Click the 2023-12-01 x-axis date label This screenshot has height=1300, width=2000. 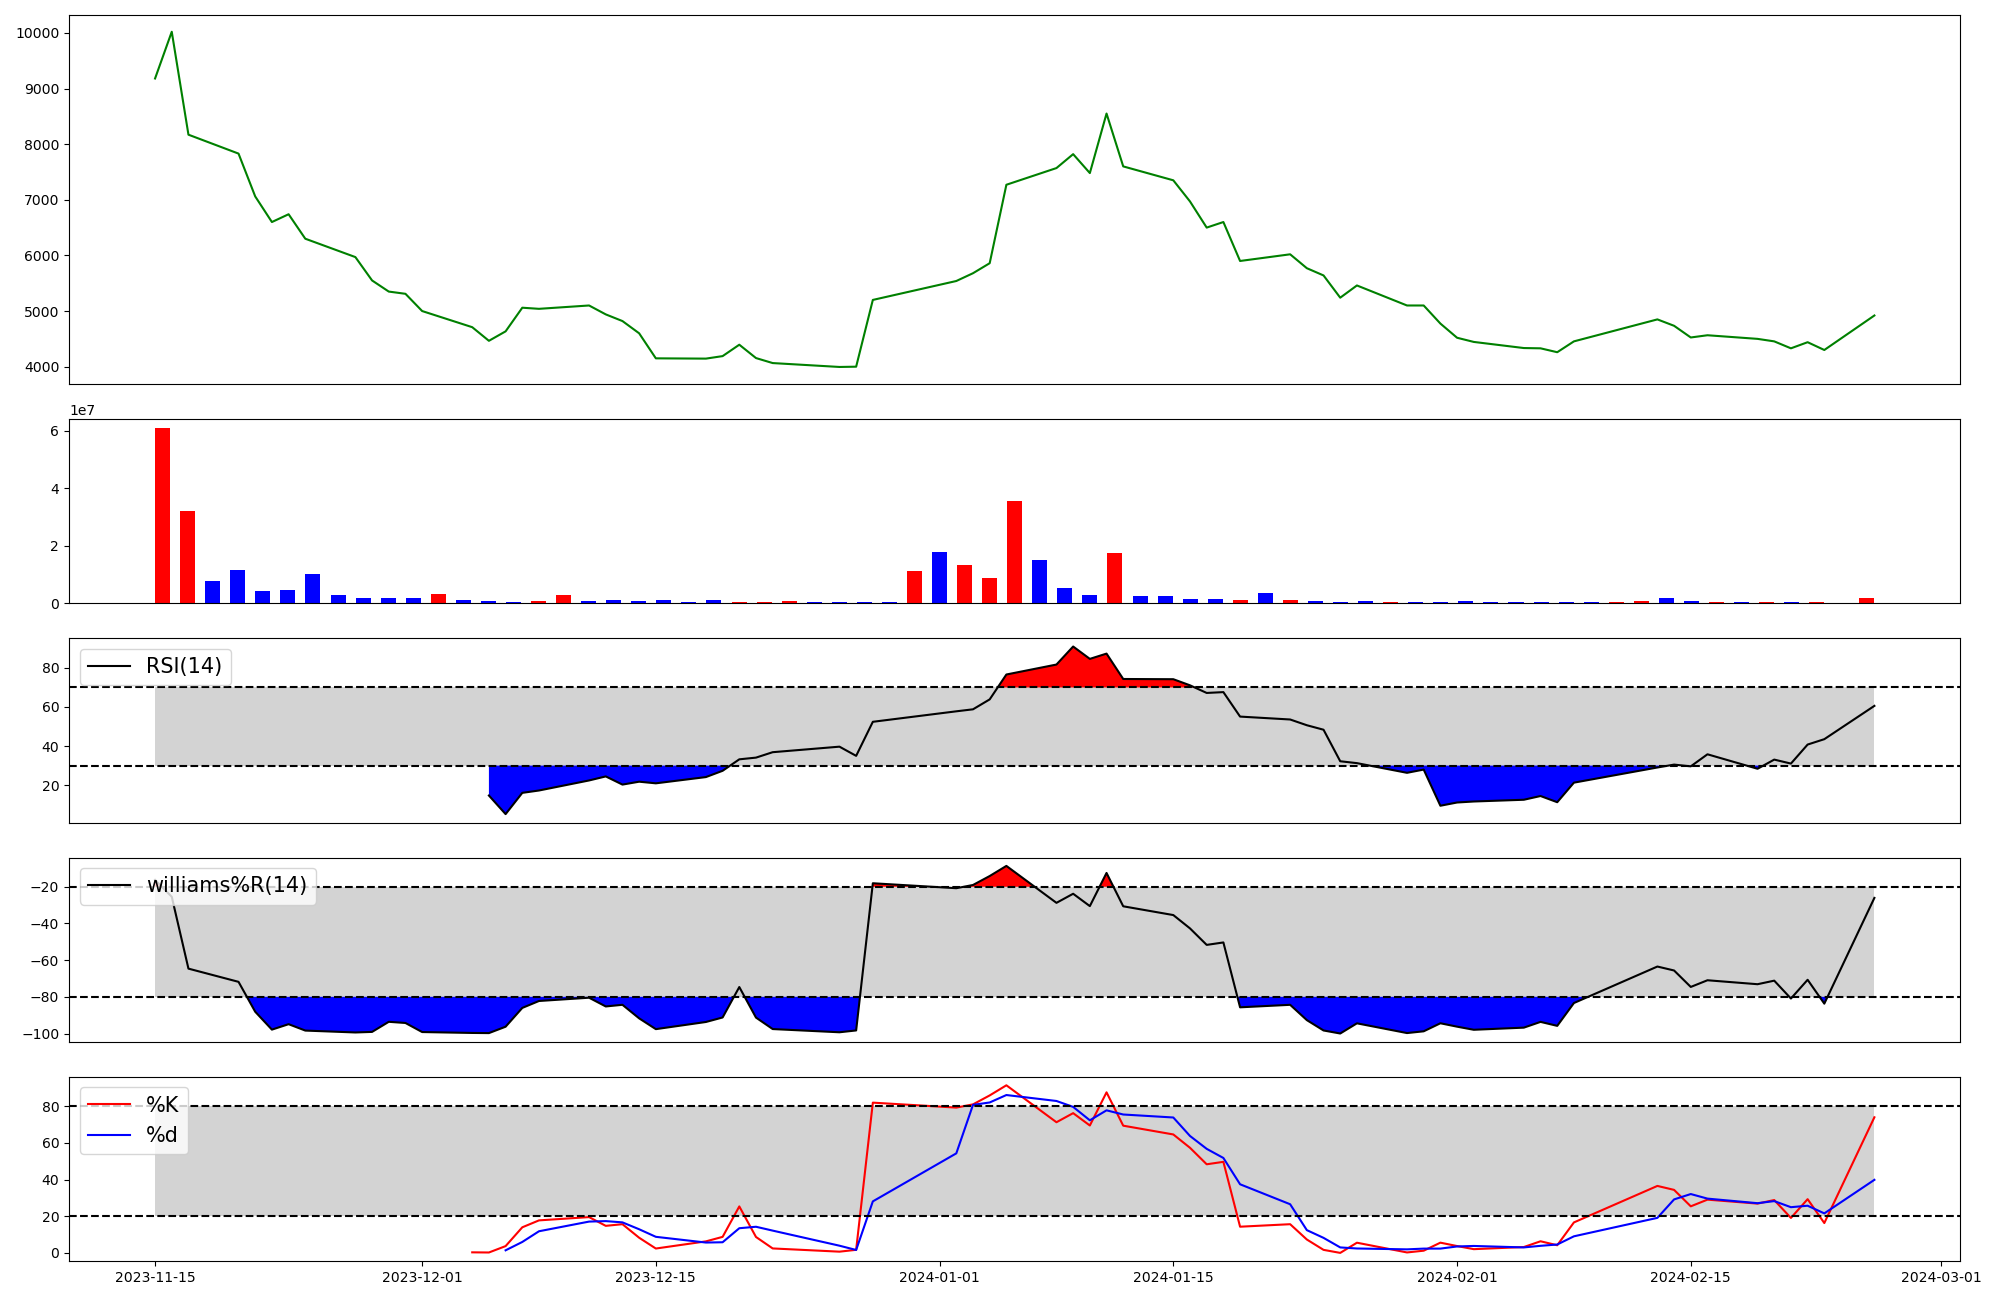pyautogui.click(x=422, y=1277)
